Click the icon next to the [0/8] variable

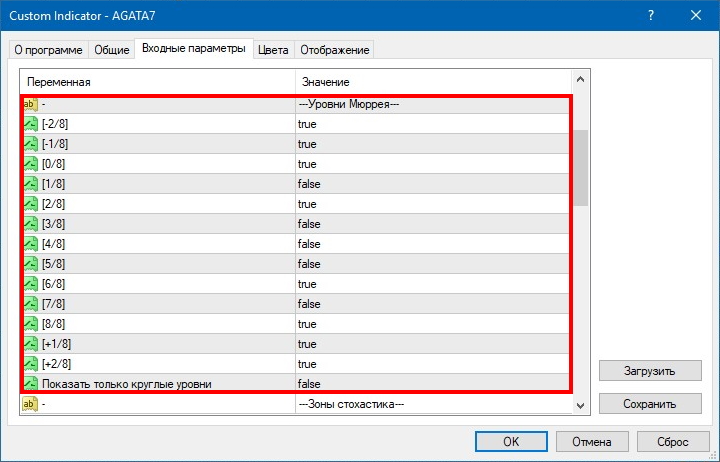click(x=30, y=164)
